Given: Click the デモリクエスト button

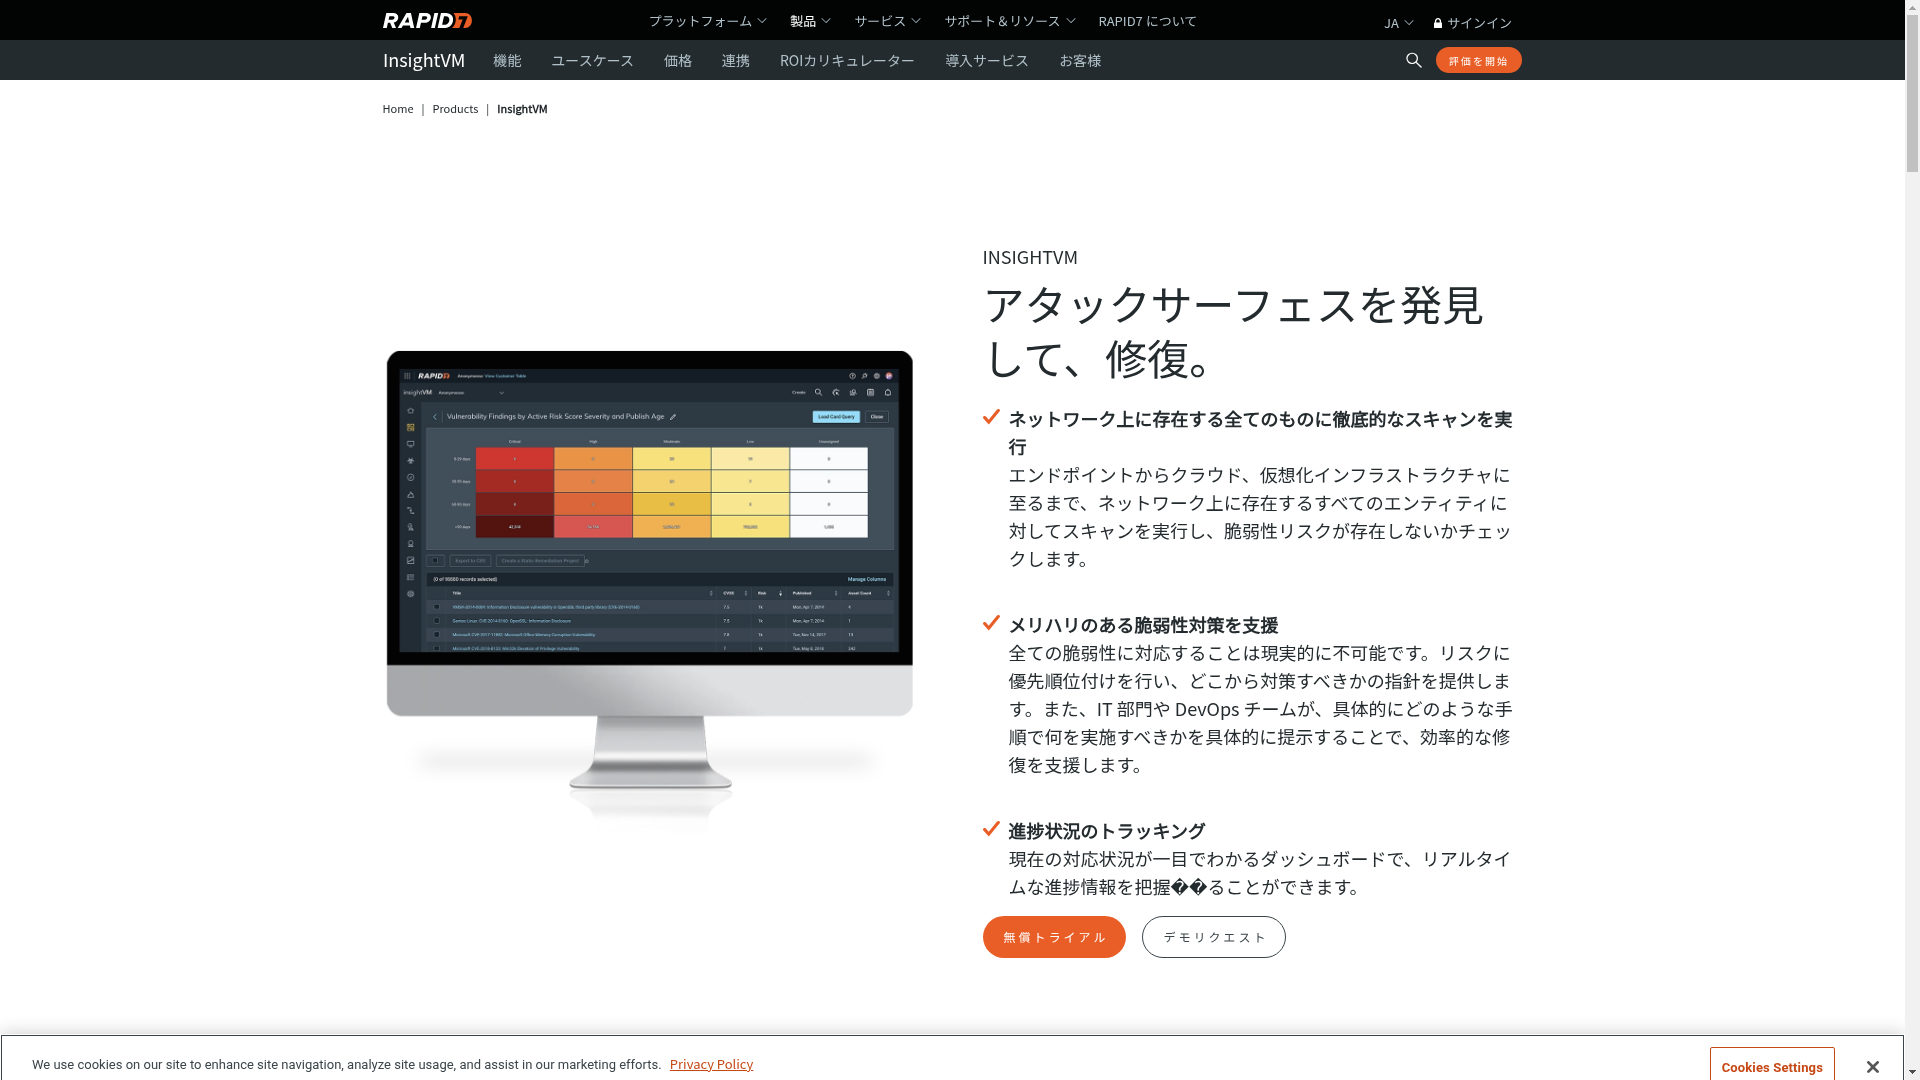Looking at the screenshot, I should (1214, 937).
